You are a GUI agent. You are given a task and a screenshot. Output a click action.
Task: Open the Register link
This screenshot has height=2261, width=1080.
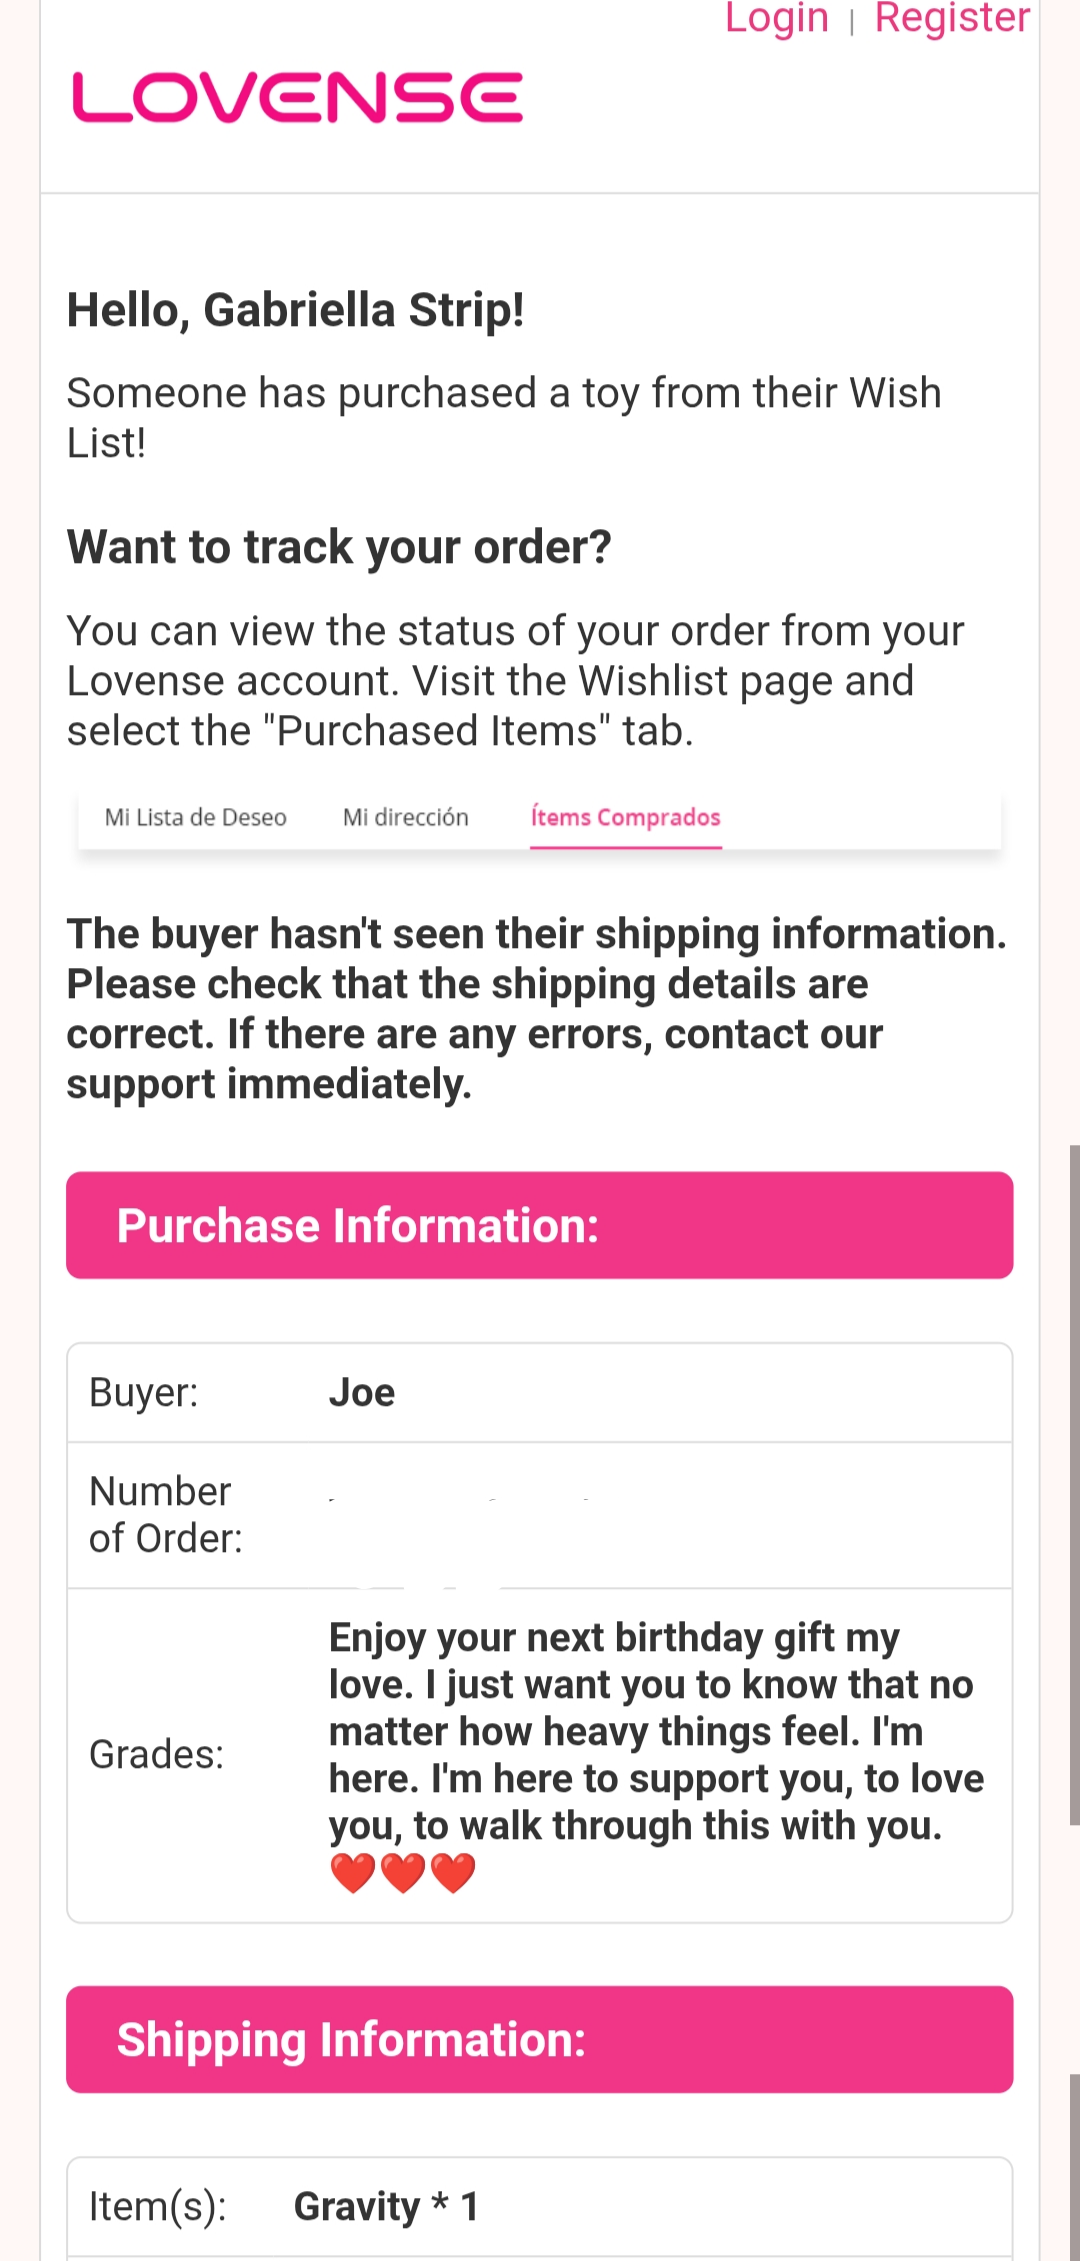(x=951, y=18)
